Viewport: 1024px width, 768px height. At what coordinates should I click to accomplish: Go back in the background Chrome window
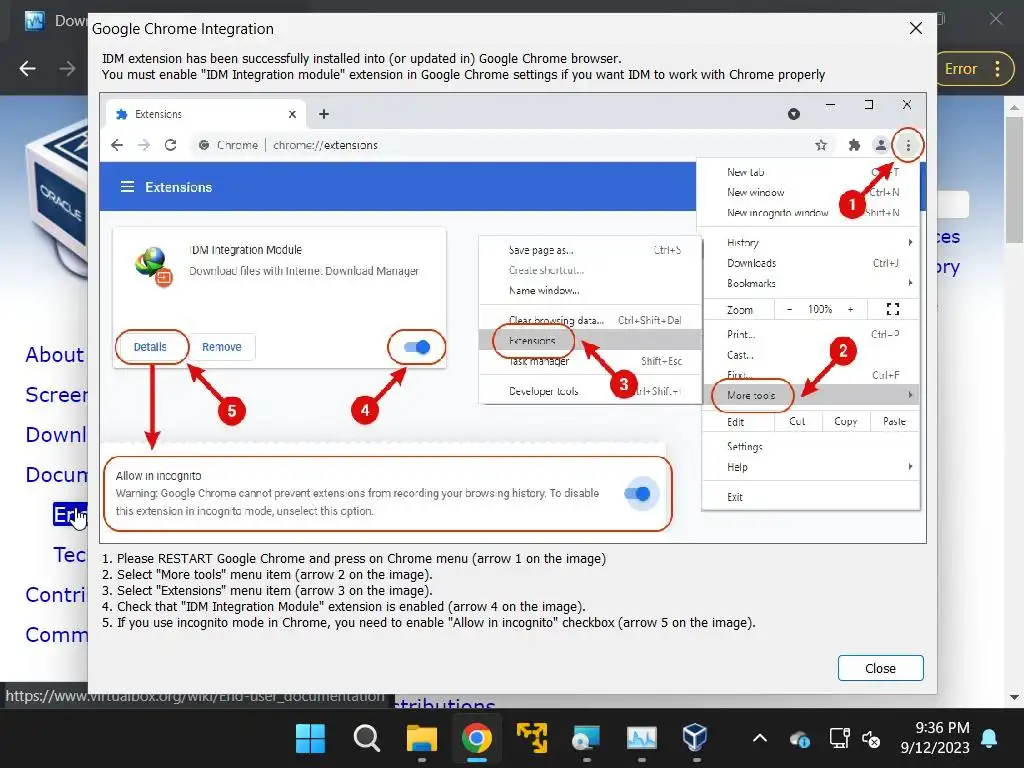click(27, 69)
